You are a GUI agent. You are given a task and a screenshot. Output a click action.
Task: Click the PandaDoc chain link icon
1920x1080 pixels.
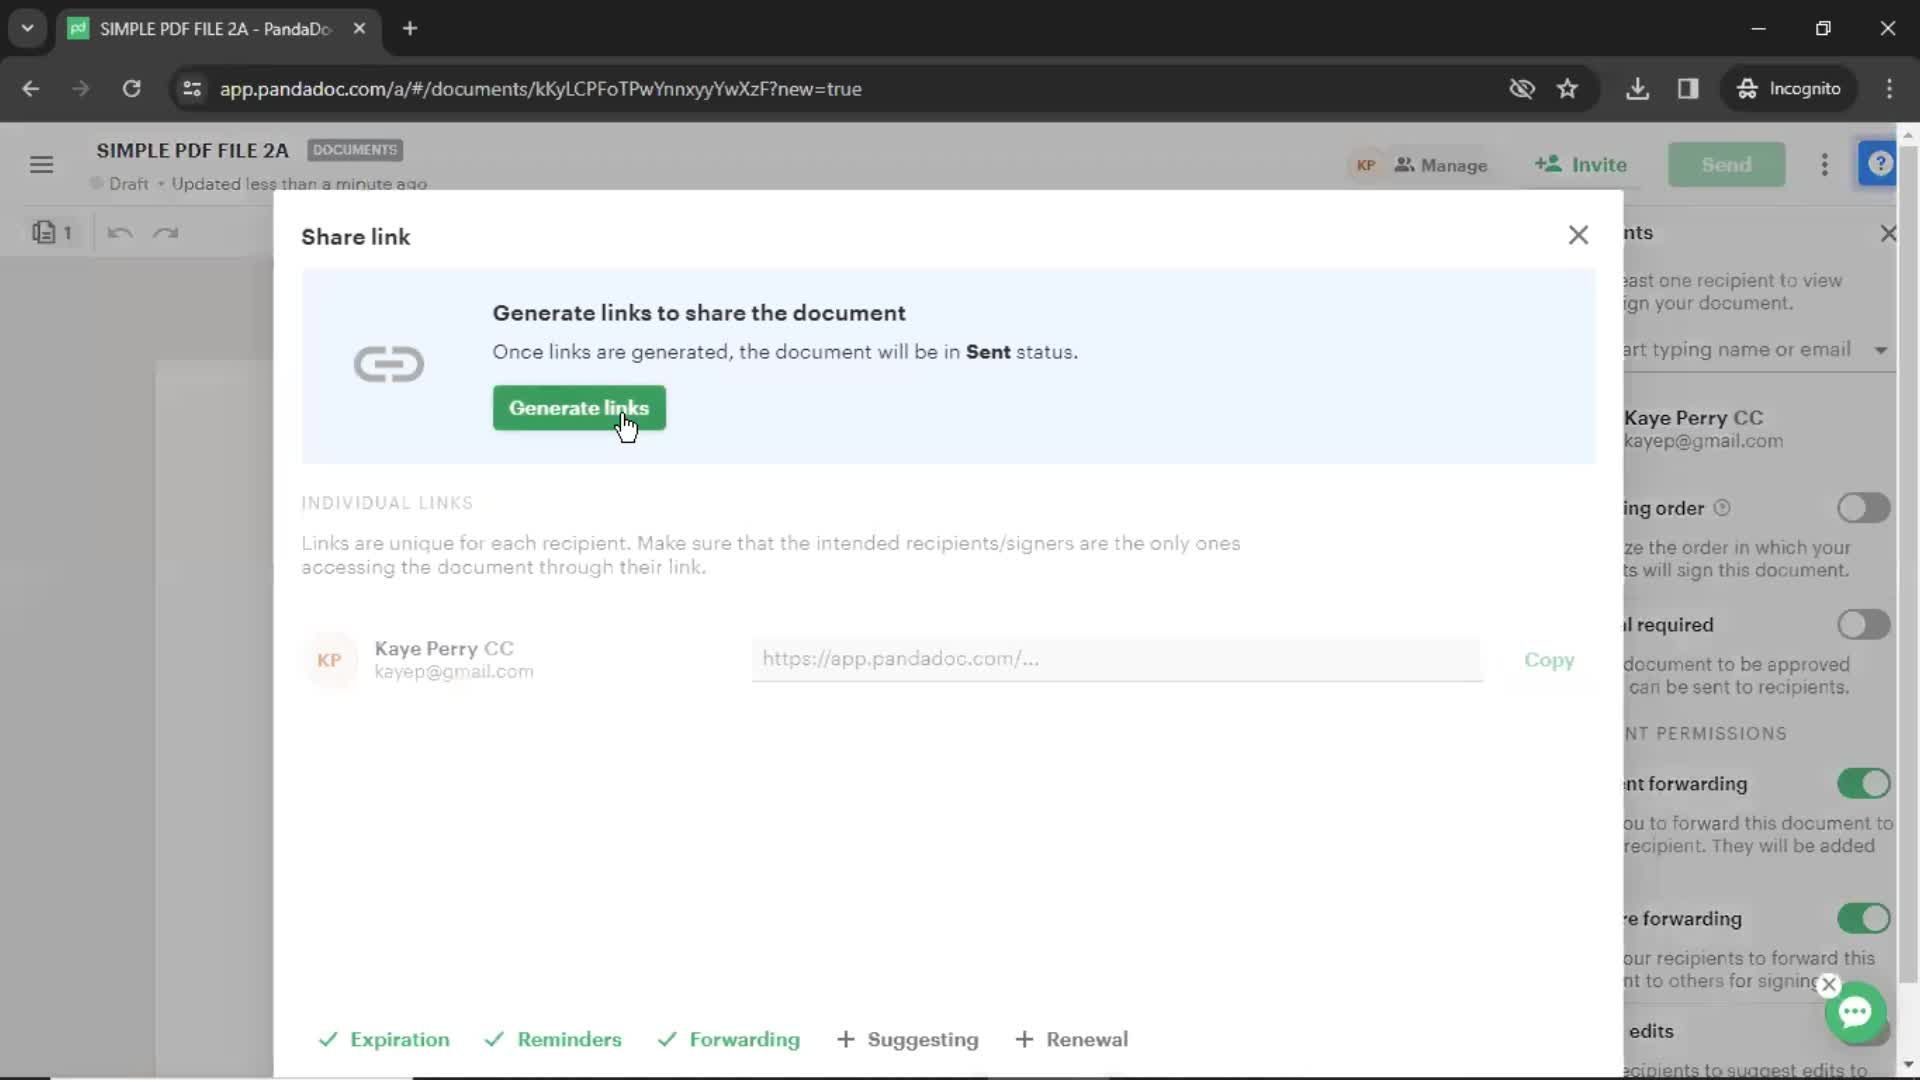click(x=388, y=363)
